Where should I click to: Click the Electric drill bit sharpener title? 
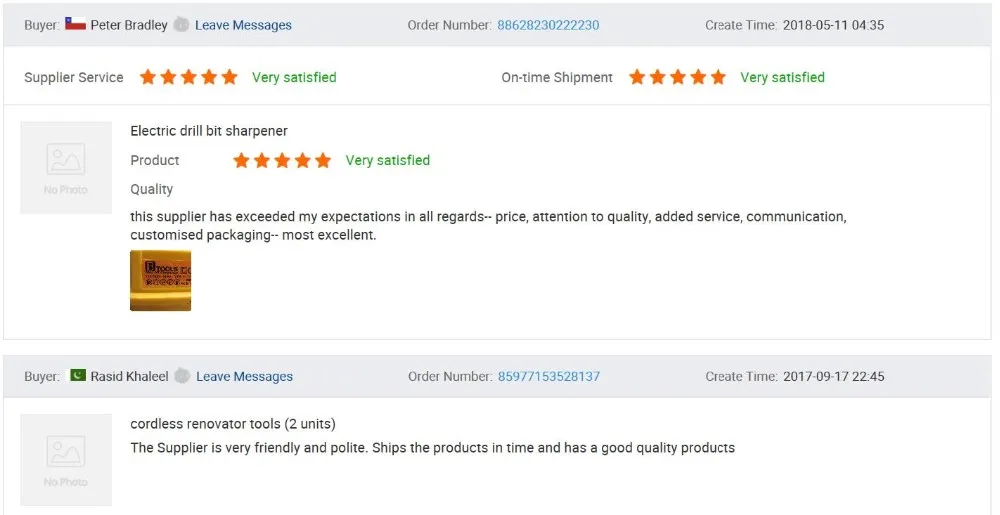[x=209, y=131]
